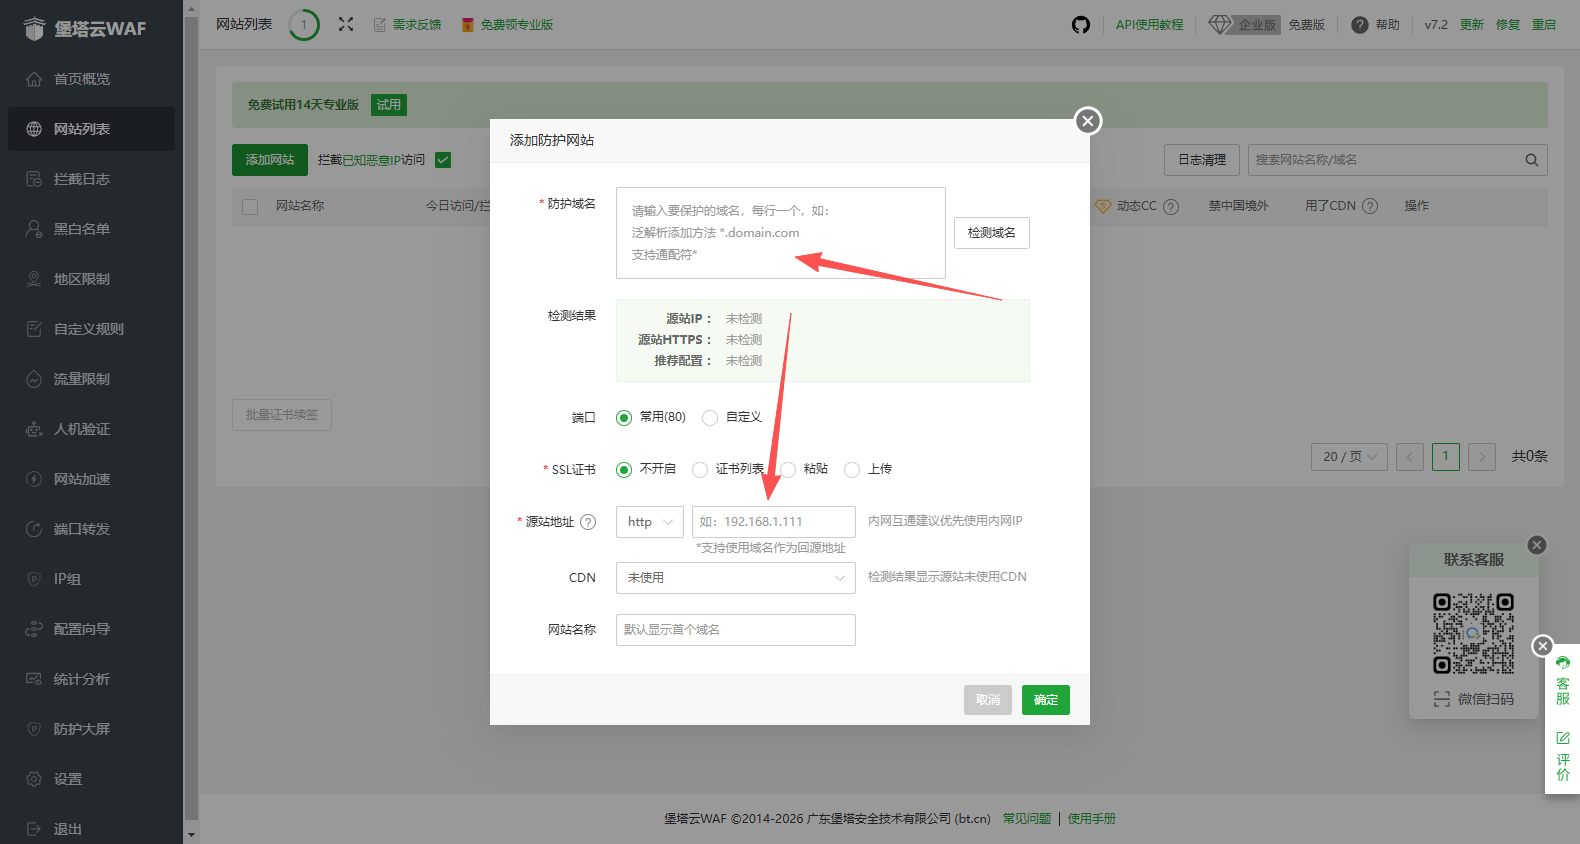
Task: Click the 日志清理 button
Action: (1202, 160)
